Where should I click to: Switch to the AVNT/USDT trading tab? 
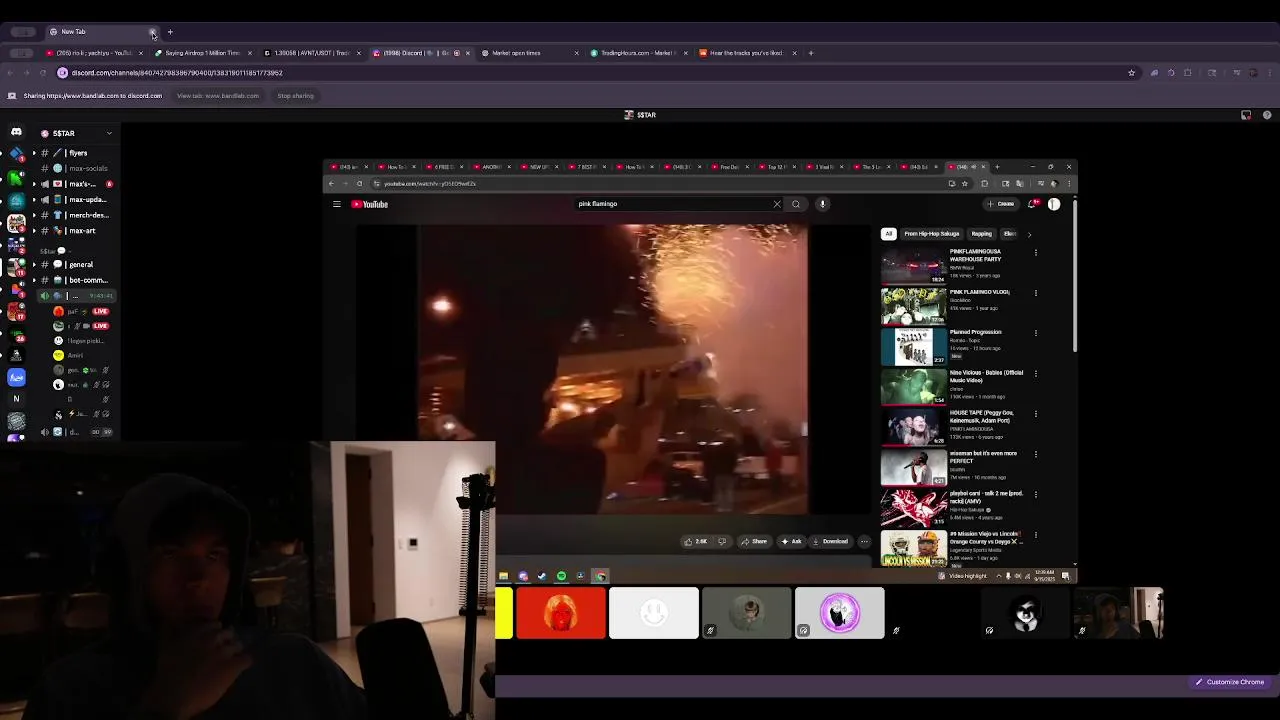(312, 53)
